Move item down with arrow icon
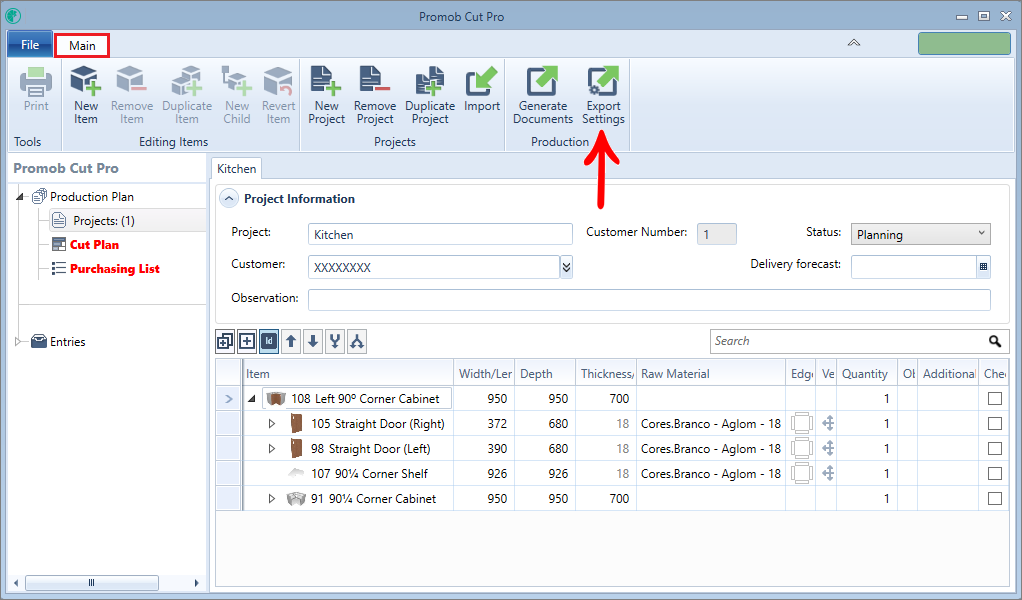 313,341
